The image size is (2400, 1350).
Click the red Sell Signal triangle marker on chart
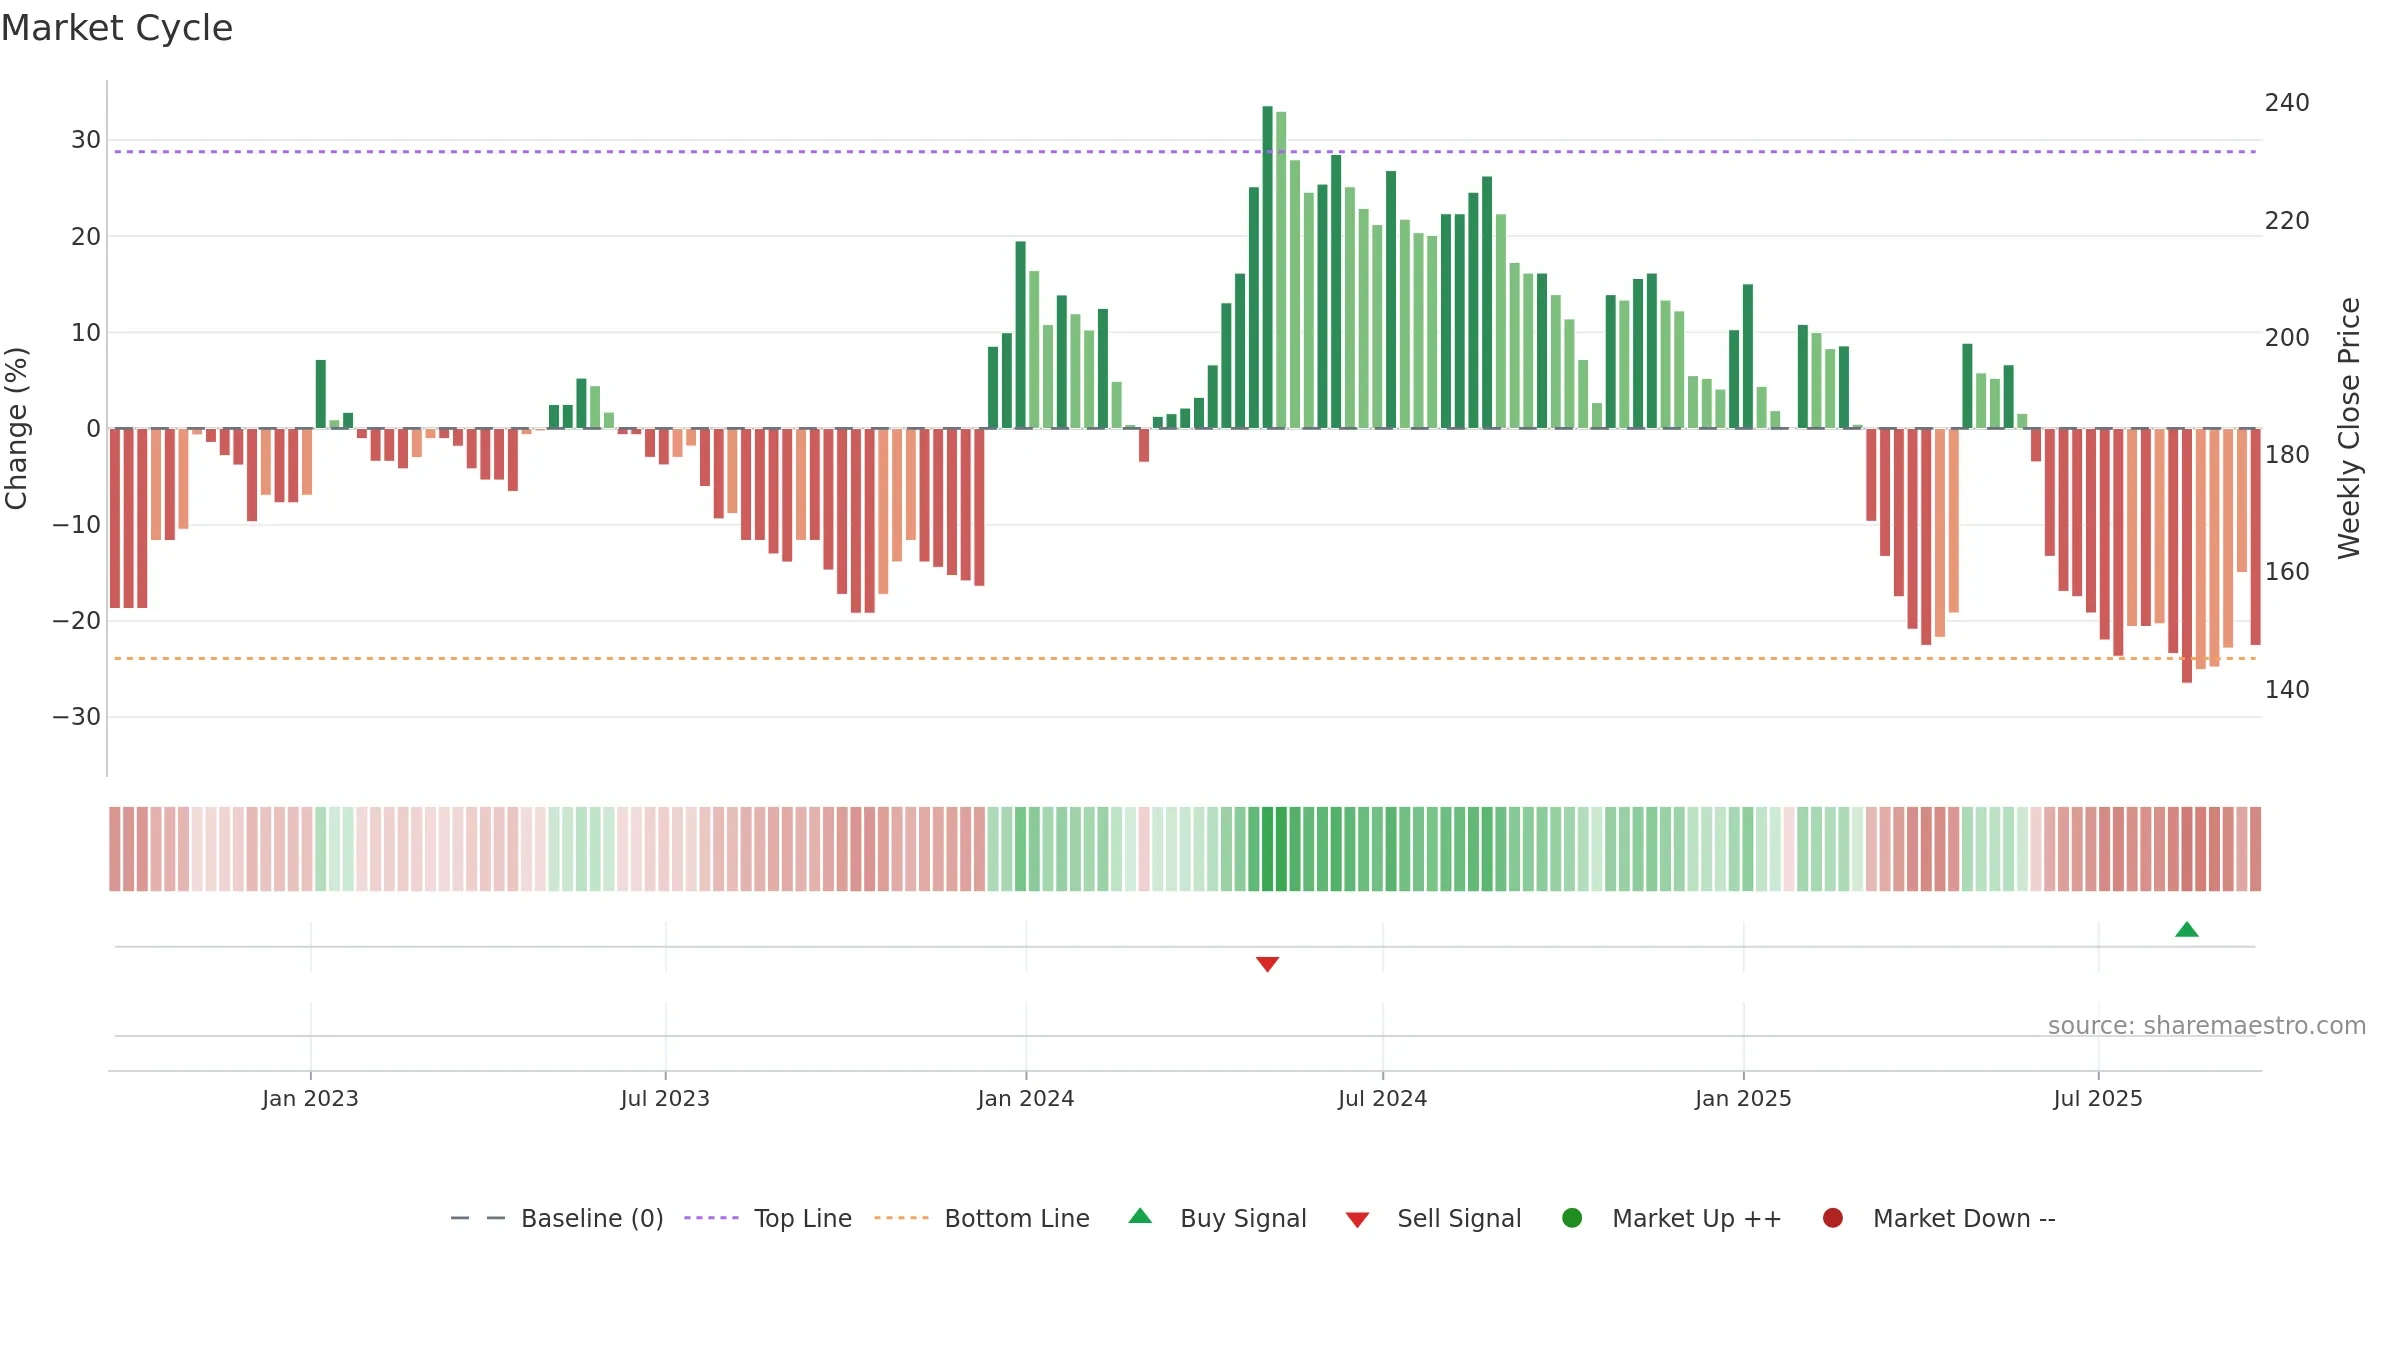click(1267, 964)
